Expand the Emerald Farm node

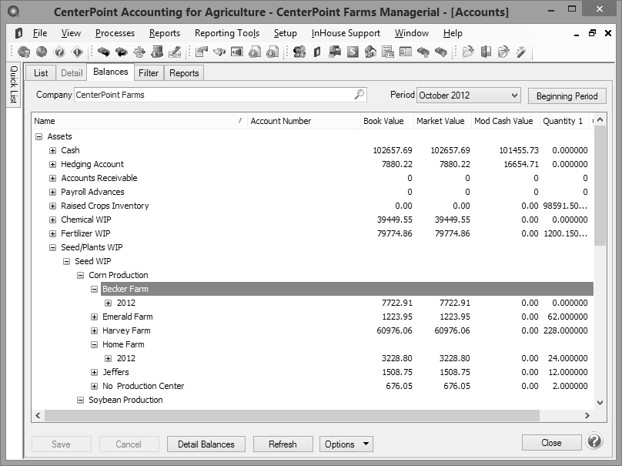click(x=94, y=317)
